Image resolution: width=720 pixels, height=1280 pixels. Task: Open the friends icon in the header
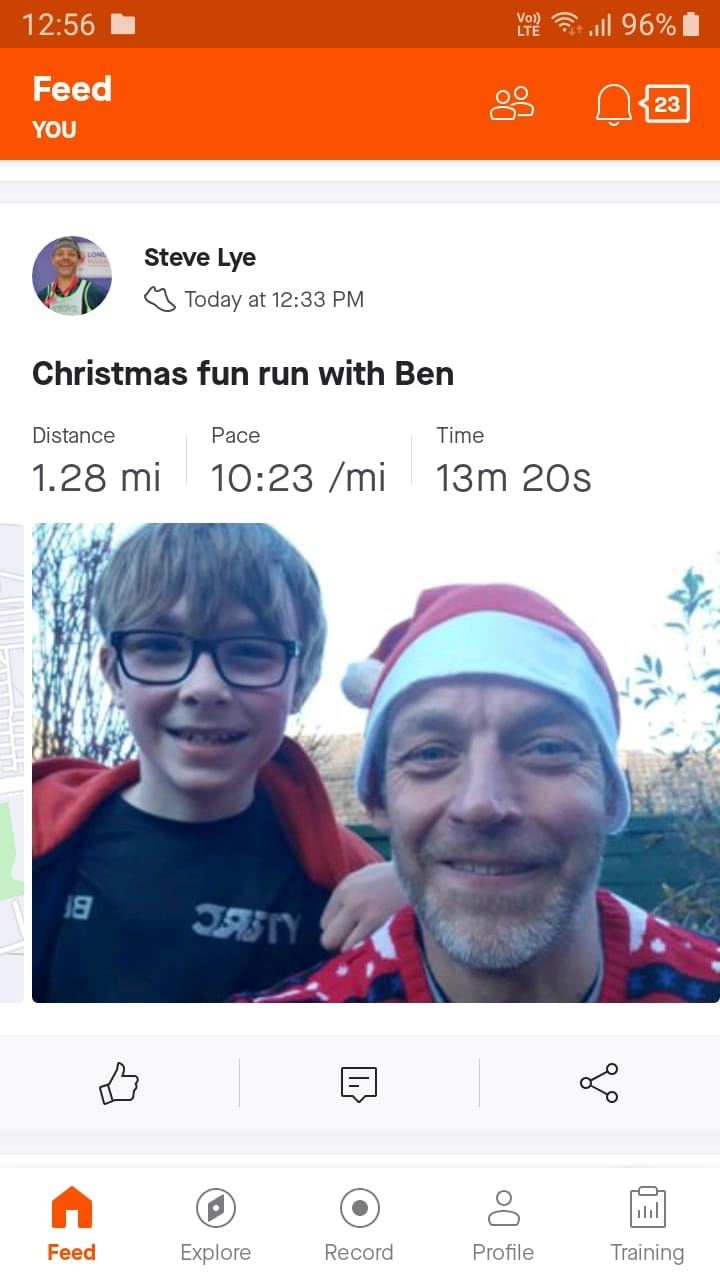(x=512, y=103)
